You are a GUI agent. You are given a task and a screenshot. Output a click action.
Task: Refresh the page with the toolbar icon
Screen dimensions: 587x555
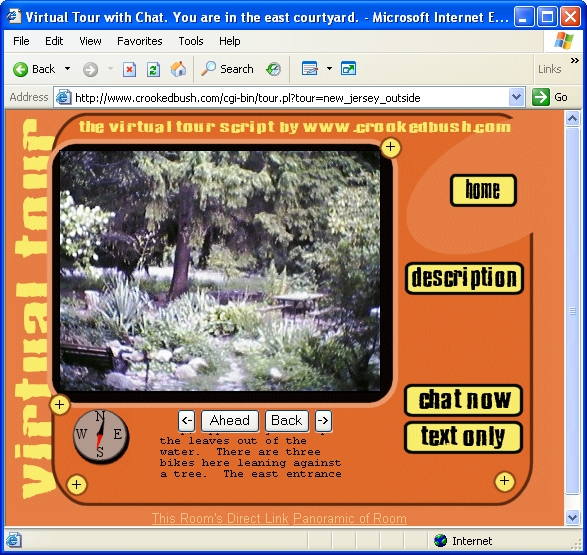point(153,69)
